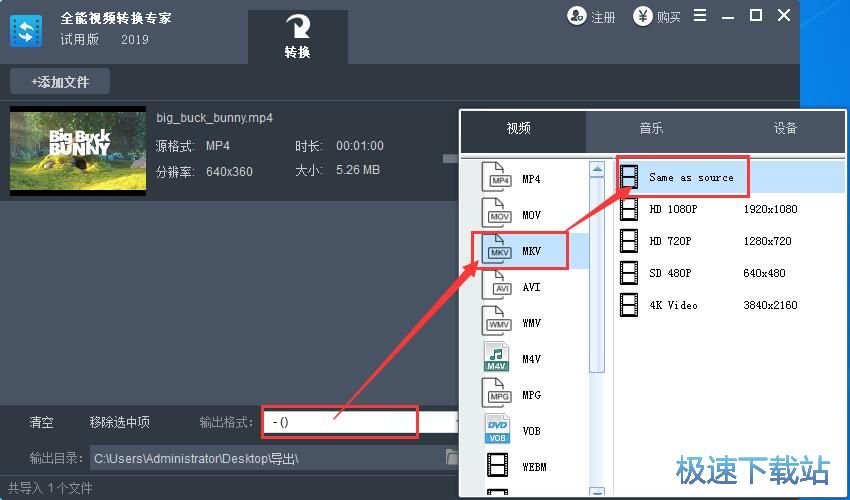Click the 1920x1080 resolution value
This screenshot has height=500, width=850.
point(770,209)
